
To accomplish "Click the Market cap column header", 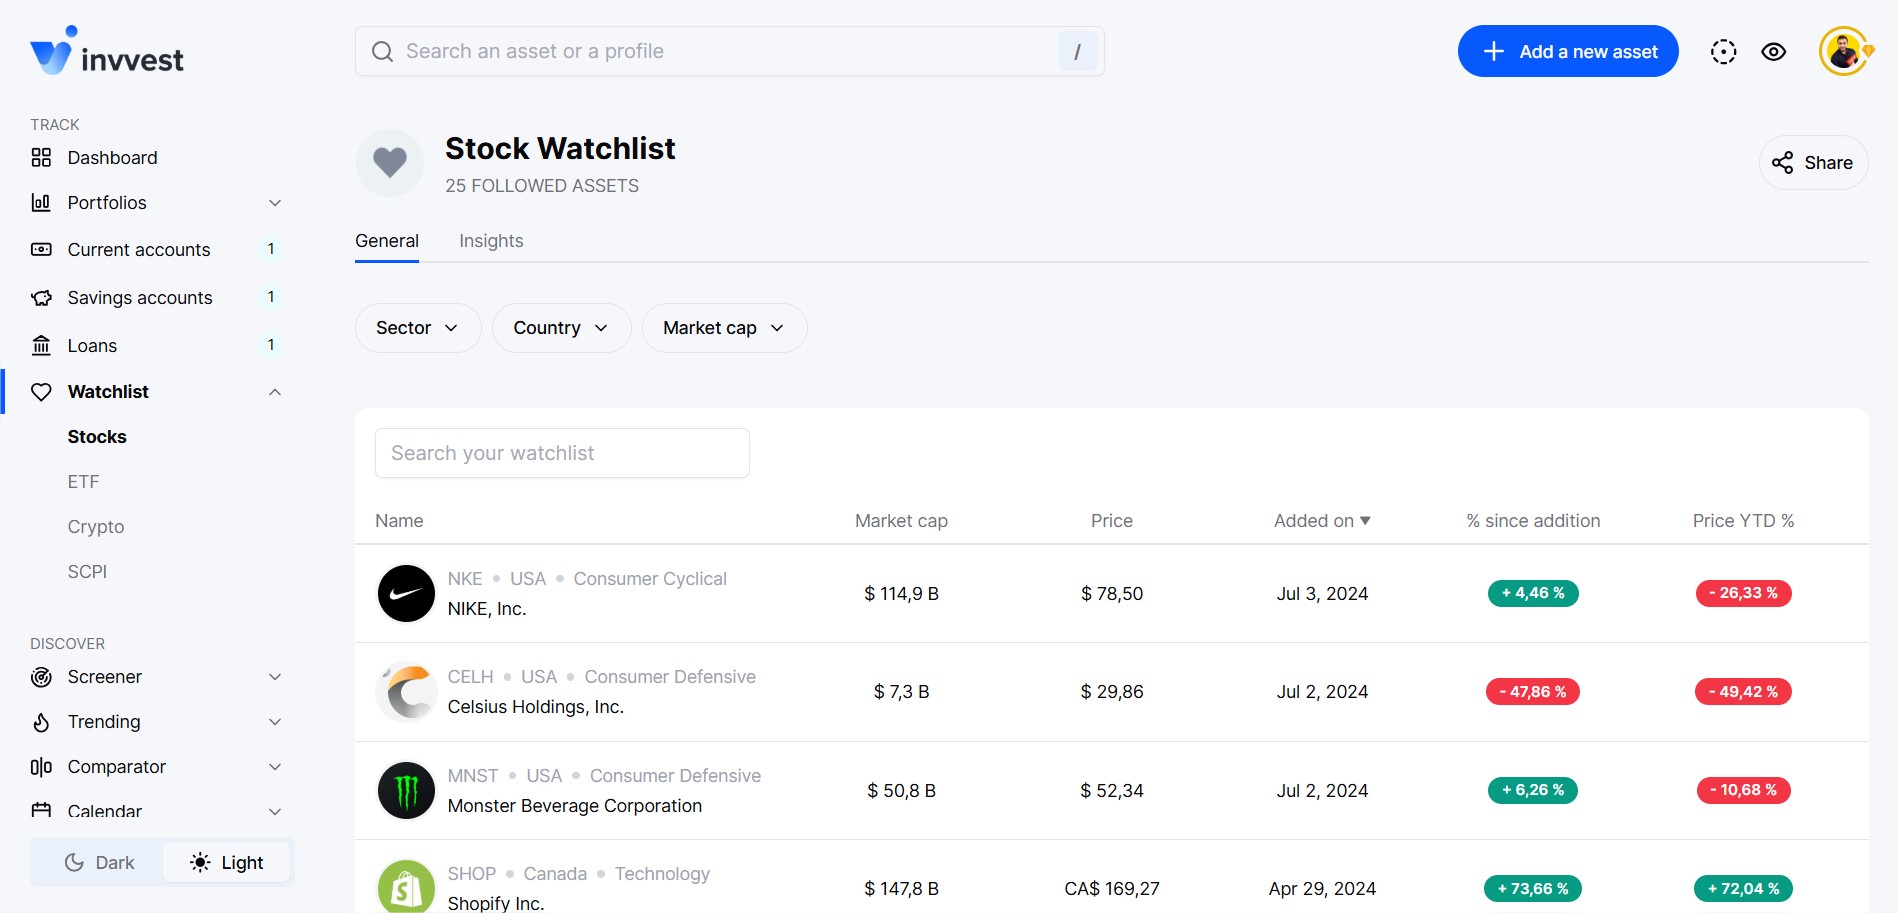I will coord(901,521).
